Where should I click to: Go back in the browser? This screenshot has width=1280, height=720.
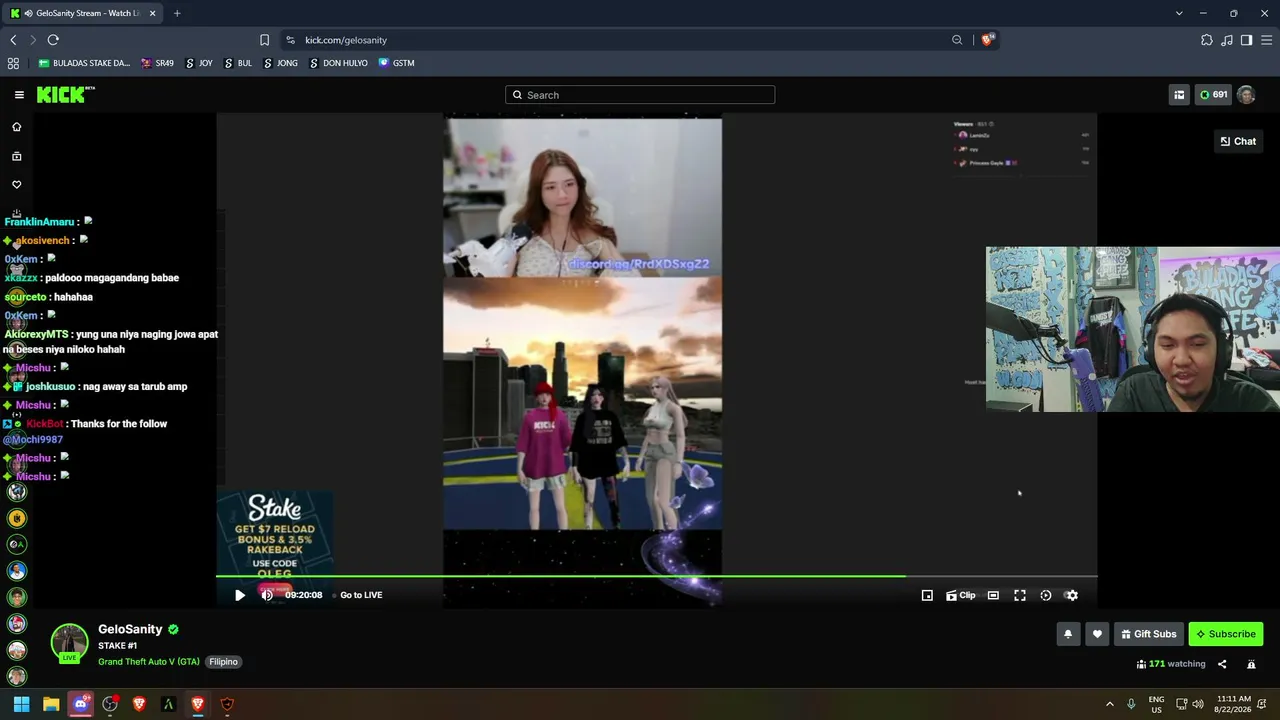pos(13,40)
